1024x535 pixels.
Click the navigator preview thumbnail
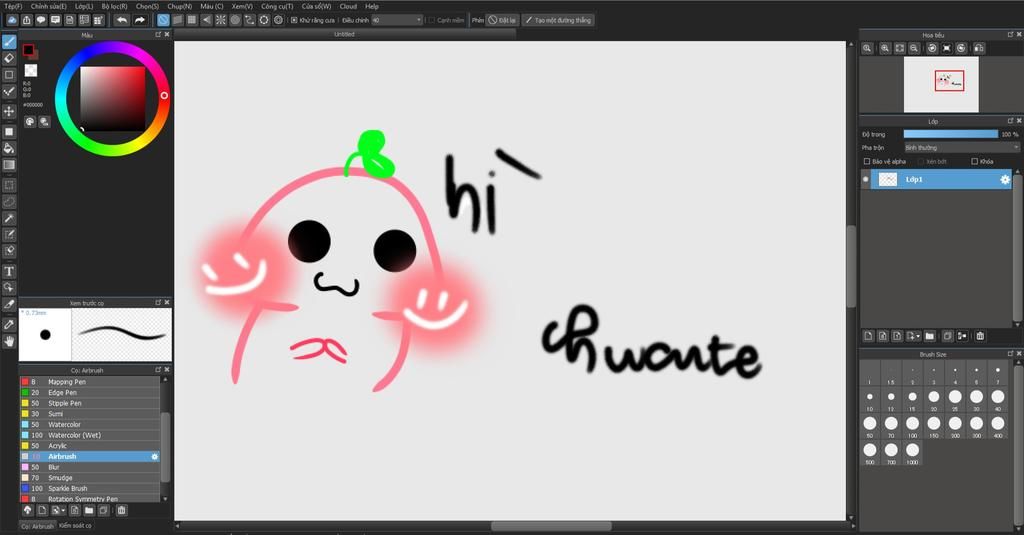coord(941,84)
